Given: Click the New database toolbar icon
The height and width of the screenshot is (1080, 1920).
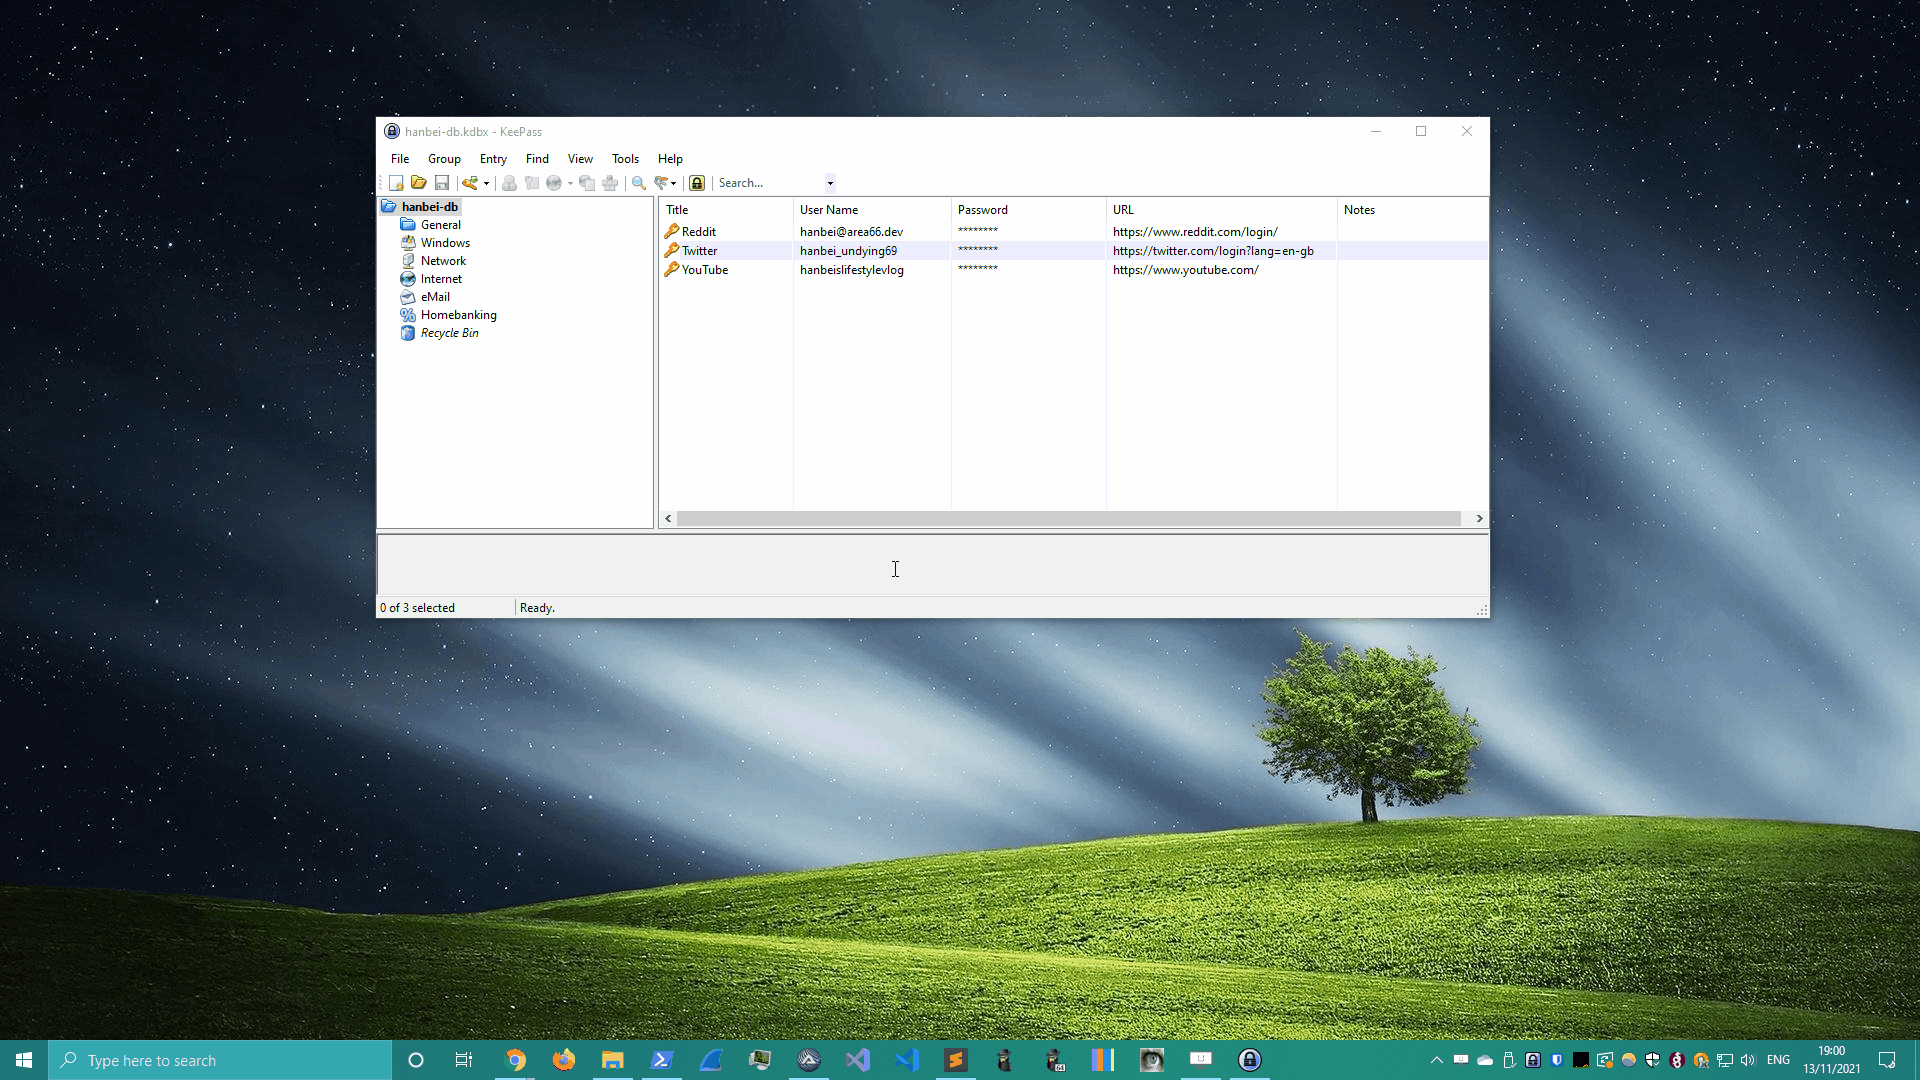Looking at the screenshot, I should coord(396,183).
